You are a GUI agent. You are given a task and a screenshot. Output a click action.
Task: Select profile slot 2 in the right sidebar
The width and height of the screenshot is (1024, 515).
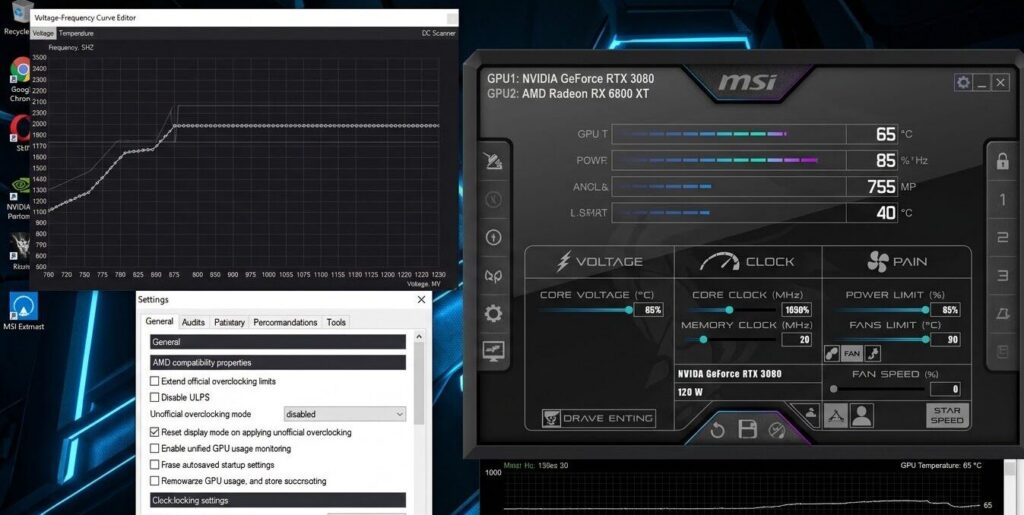(x=1002, y=238)
